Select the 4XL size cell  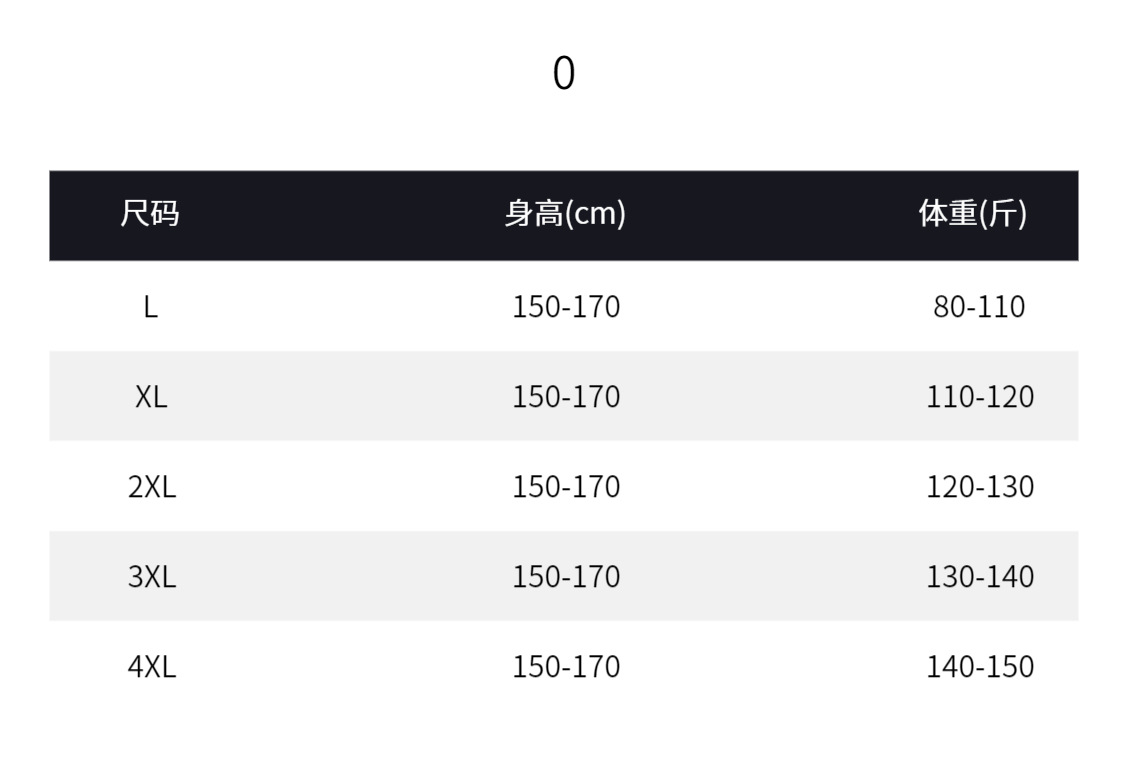[x=151, y=667]
